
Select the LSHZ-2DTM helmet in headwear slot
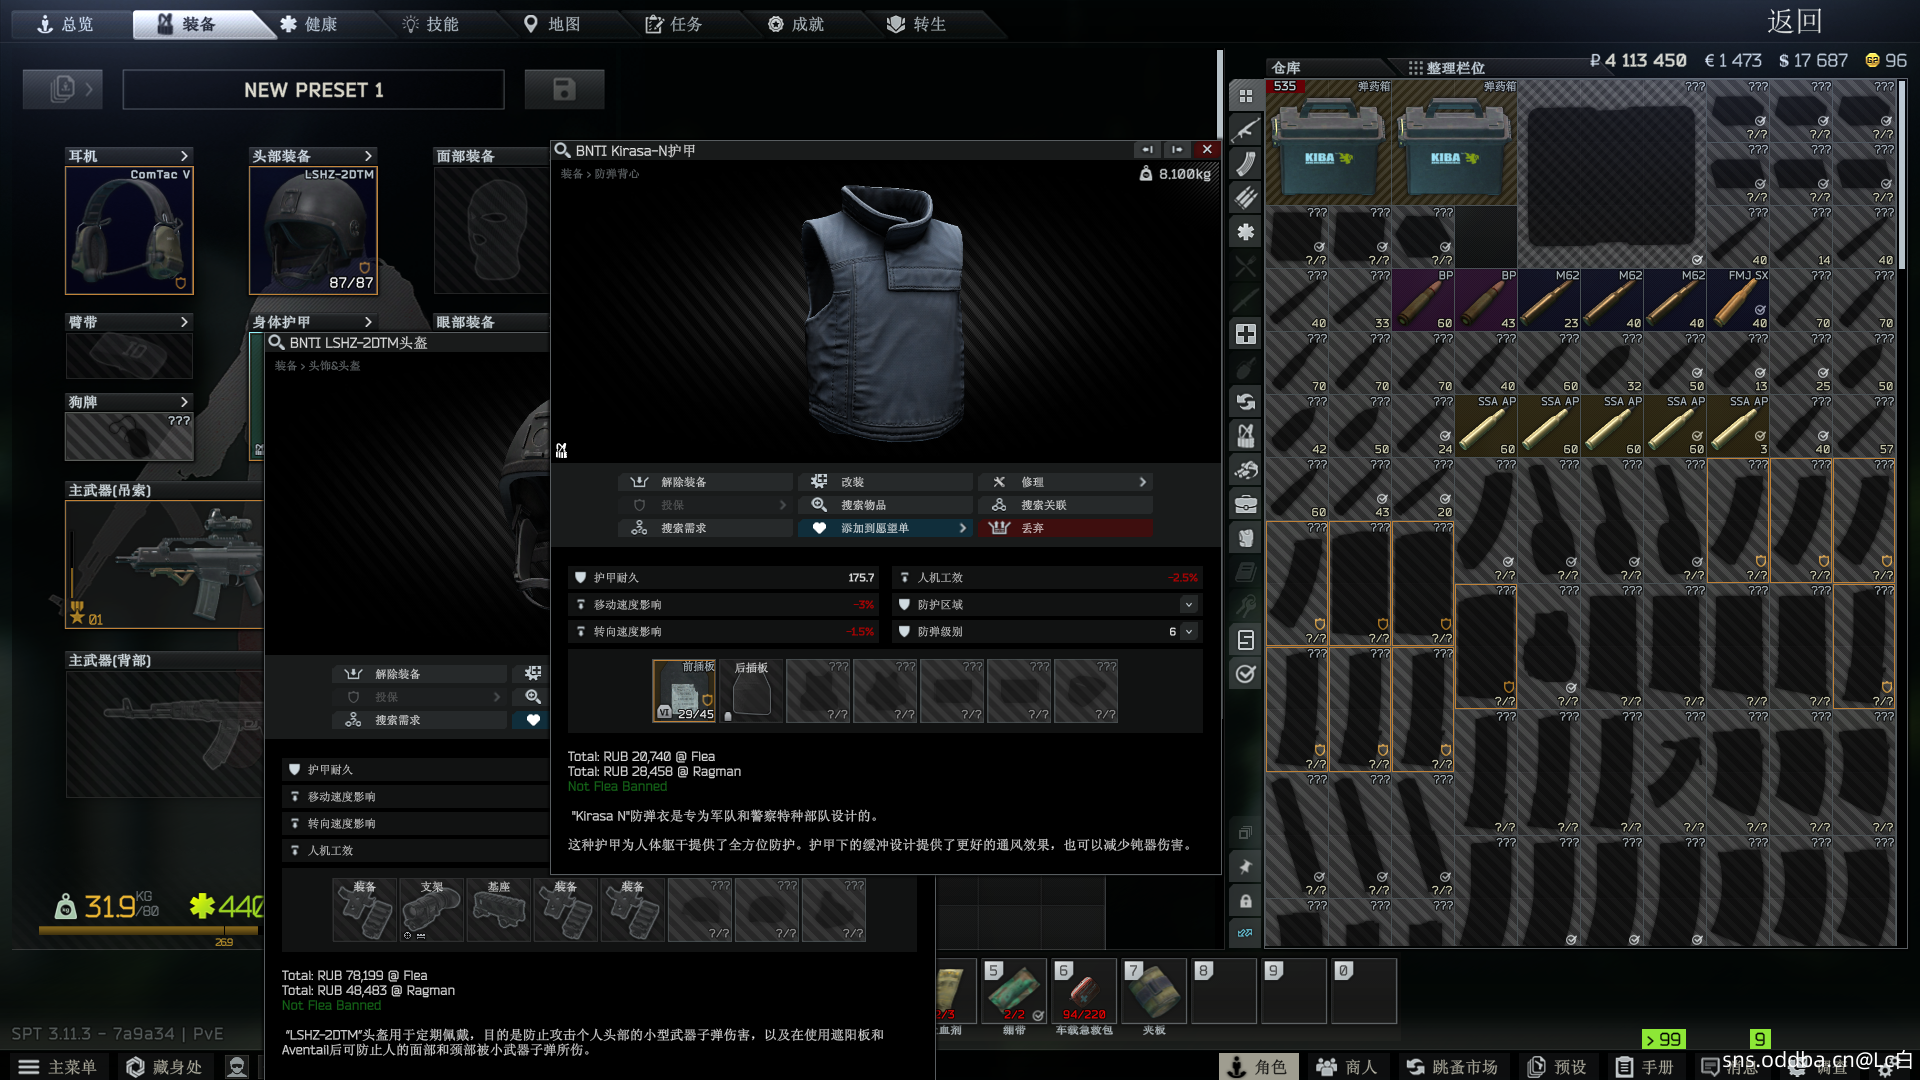coord(313,230)
